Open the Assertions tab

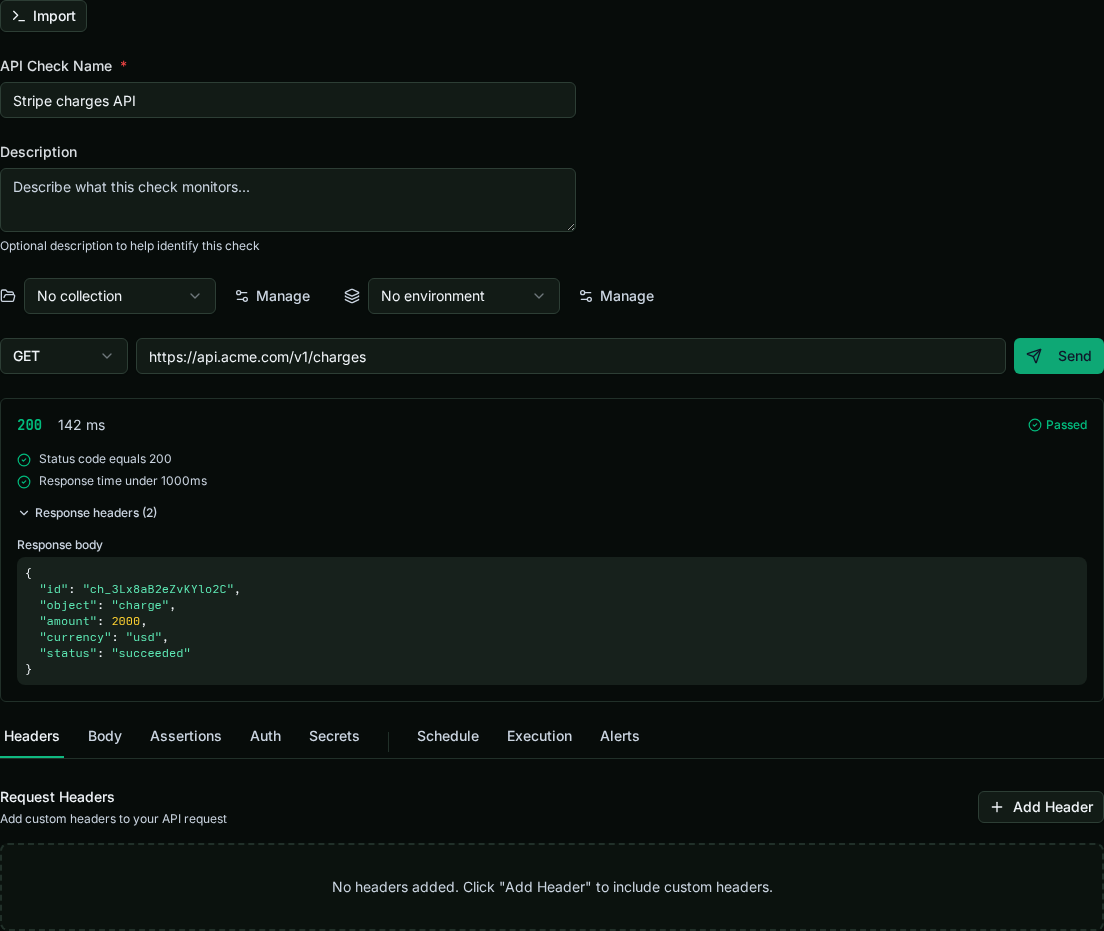pos(185,736)
